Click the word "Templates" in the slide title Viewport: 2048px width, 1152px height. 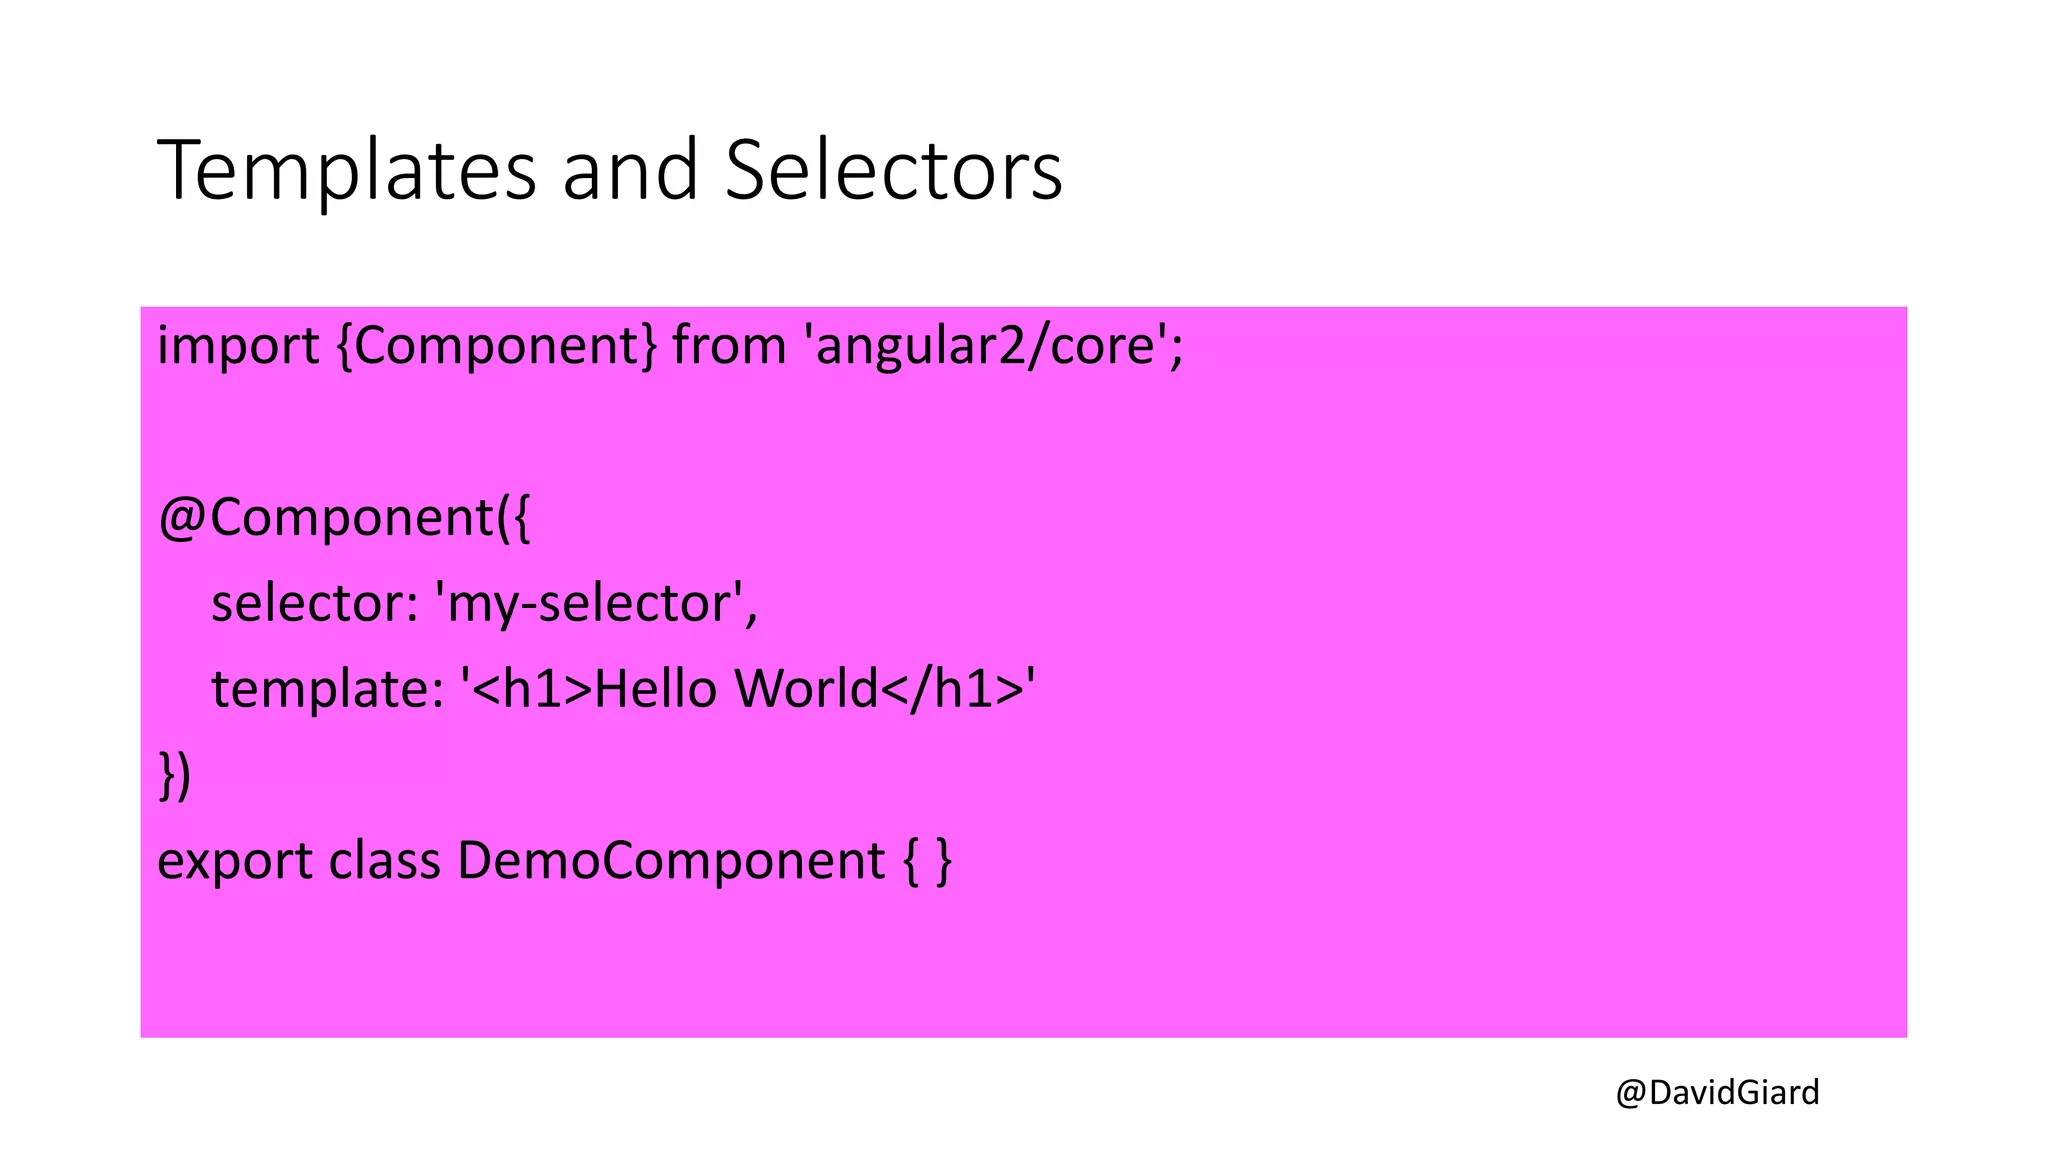pos(347,172)
